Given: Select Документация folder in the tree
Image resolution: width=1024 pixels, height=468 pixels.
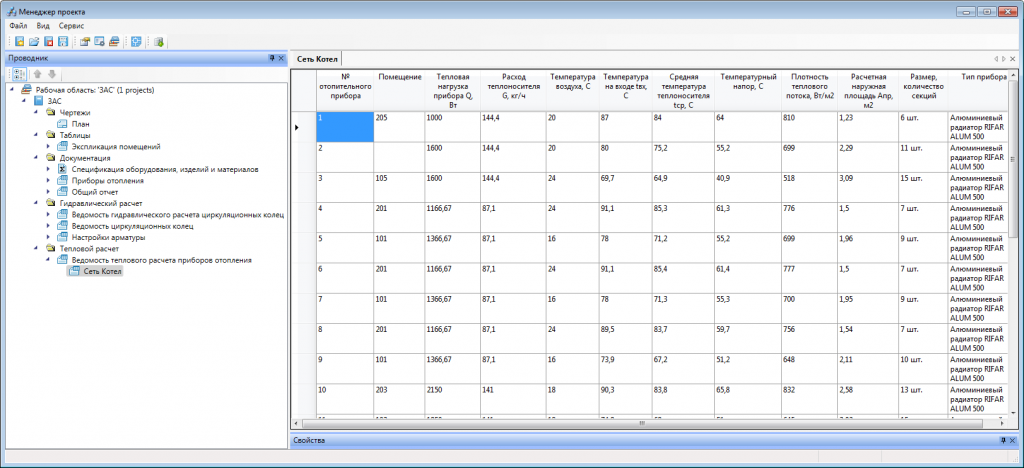Looking at the screenshot, I should click(85, 158).
